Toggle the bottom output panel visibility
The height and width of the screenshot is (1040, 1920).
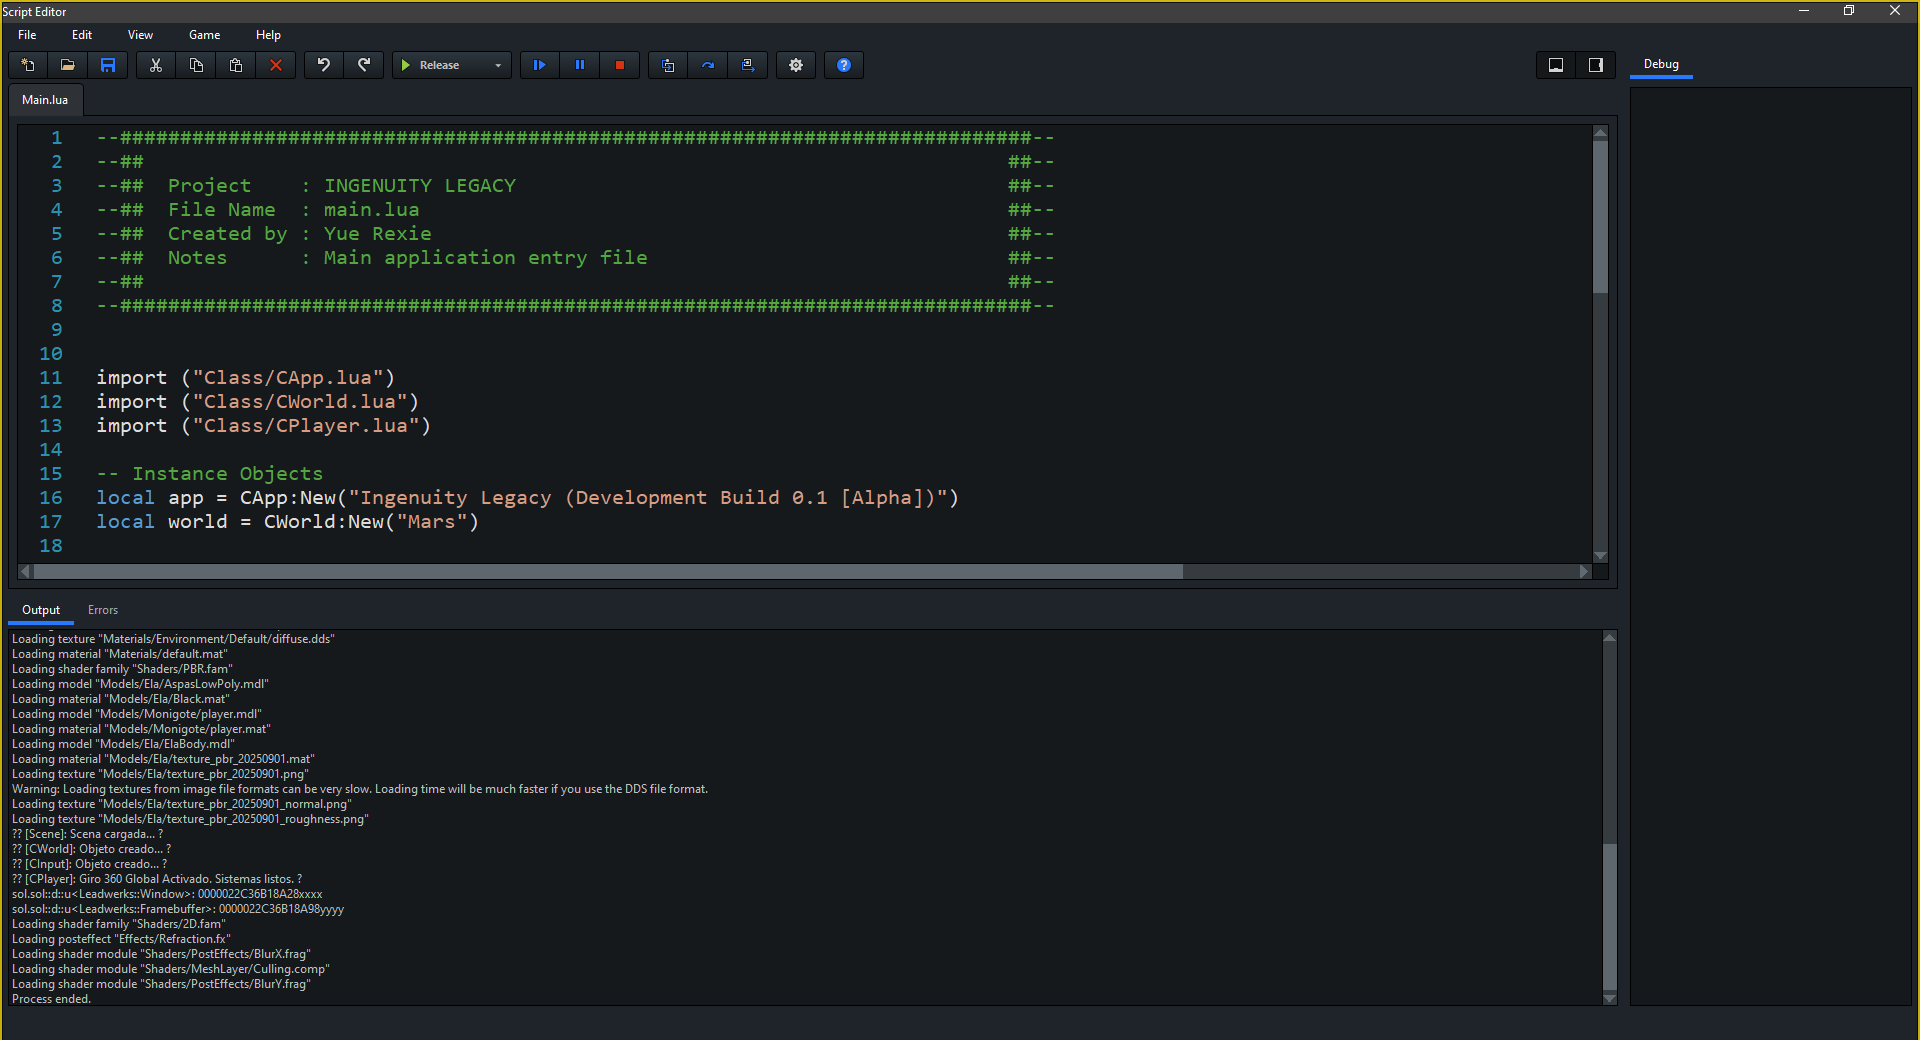click(1556, 65)
